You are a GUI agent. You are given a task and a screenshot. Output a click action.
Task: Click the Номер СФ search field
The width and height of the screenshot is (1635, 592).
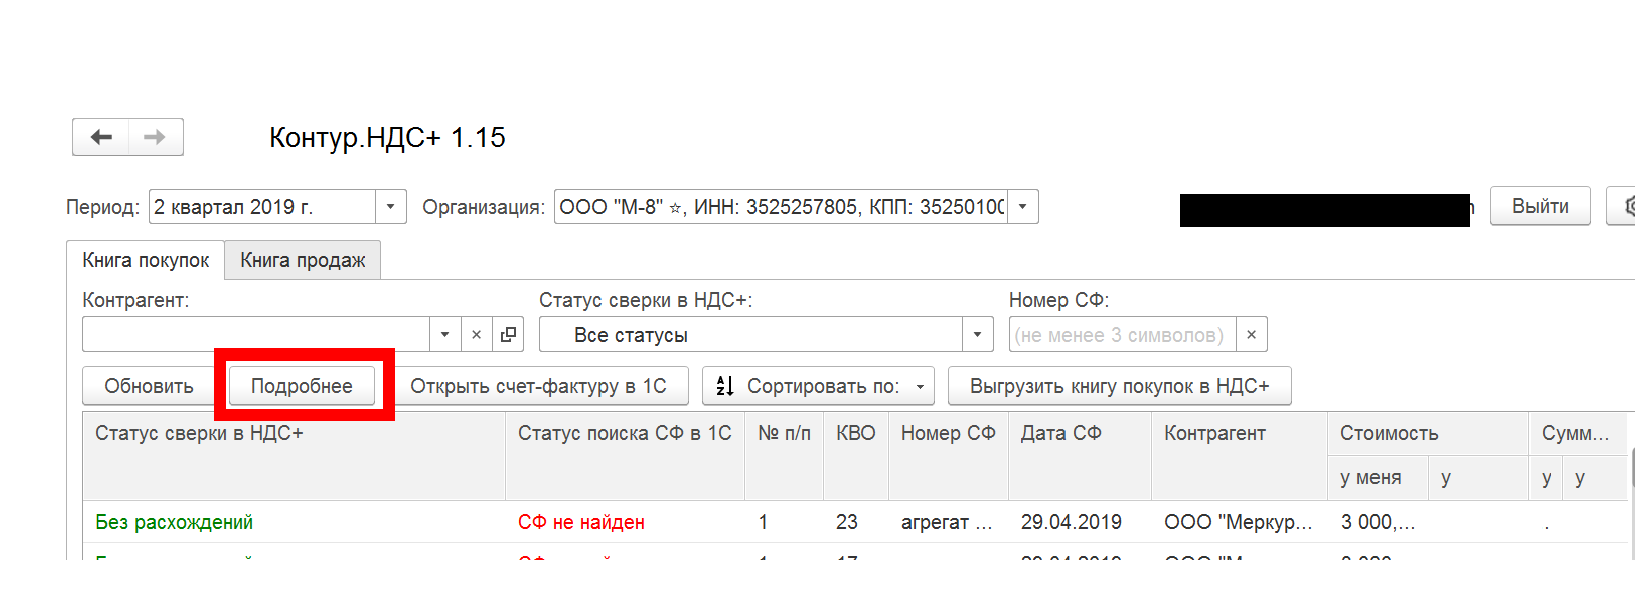click(x=1123, y=334)
